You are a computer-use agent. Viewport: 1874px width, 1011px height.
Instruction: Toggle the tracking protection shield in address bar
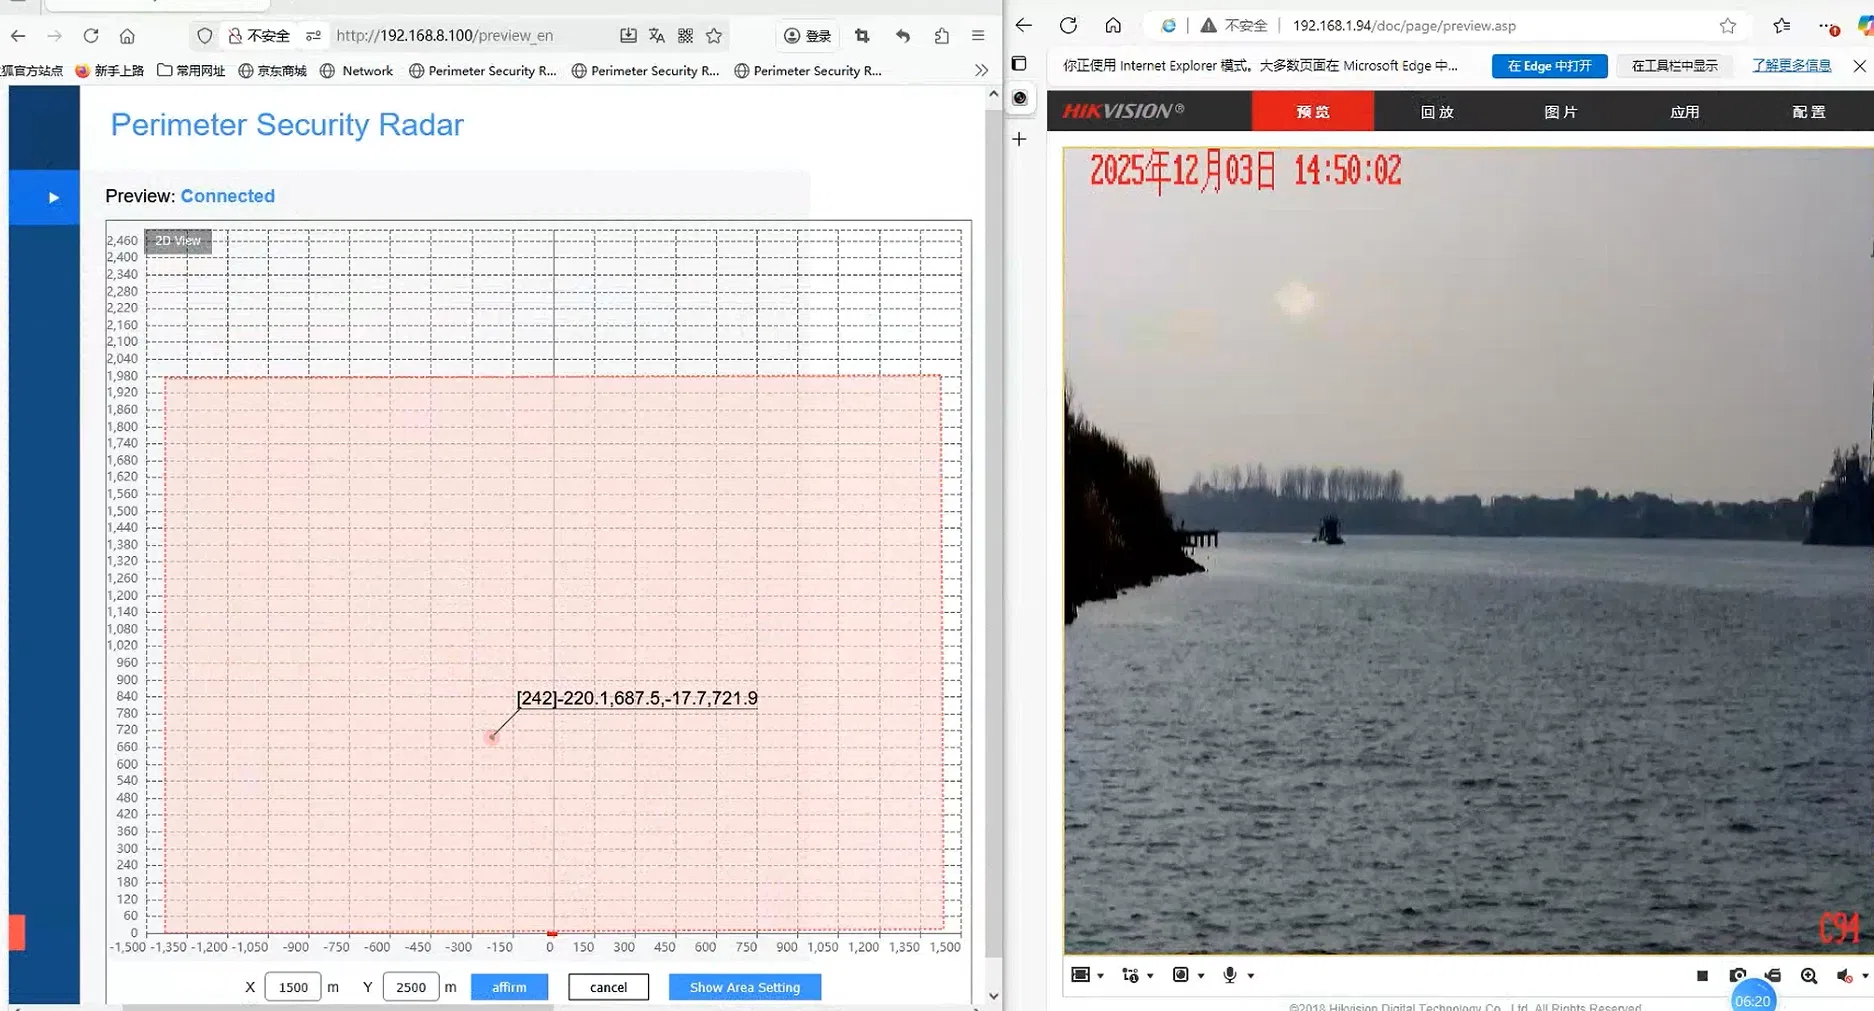click(x=204, y=35)
